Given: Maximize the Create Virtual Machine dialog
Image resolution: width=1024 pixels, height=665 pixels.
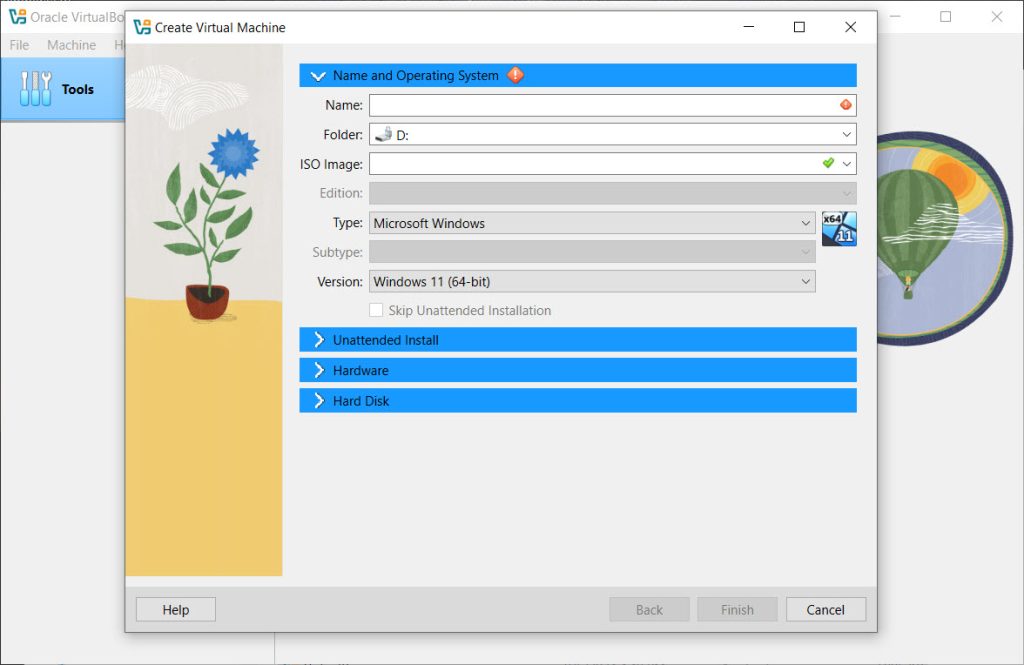Looking at the screenshot, I should (x=799, y=27).
